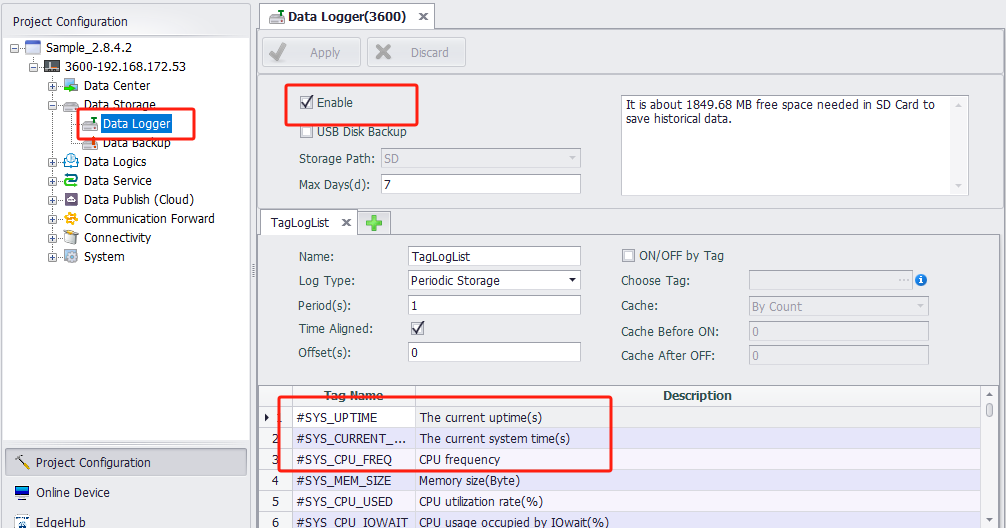Close the Data Logger(3600) tab
This screenshot has height=528, width=1006.
tap(423, 17)
